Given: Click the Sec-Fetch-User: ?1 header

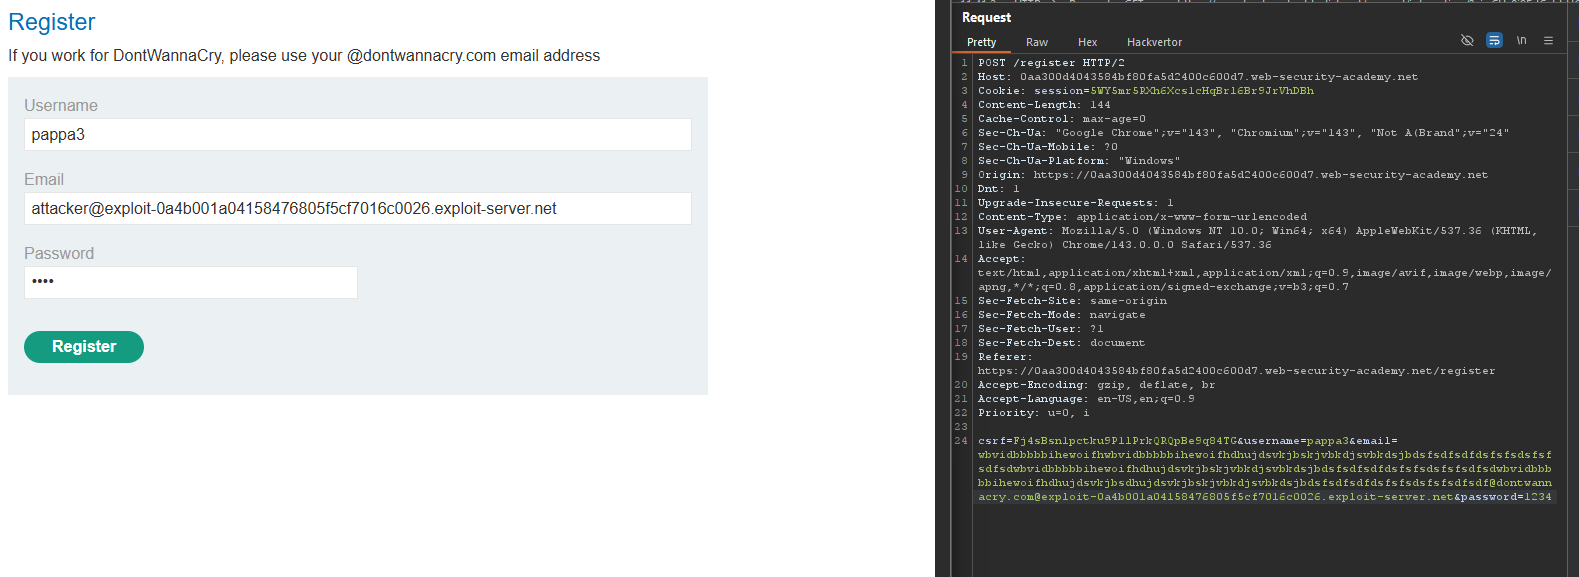Looking at the screenshot, I should pos(1041,329).
